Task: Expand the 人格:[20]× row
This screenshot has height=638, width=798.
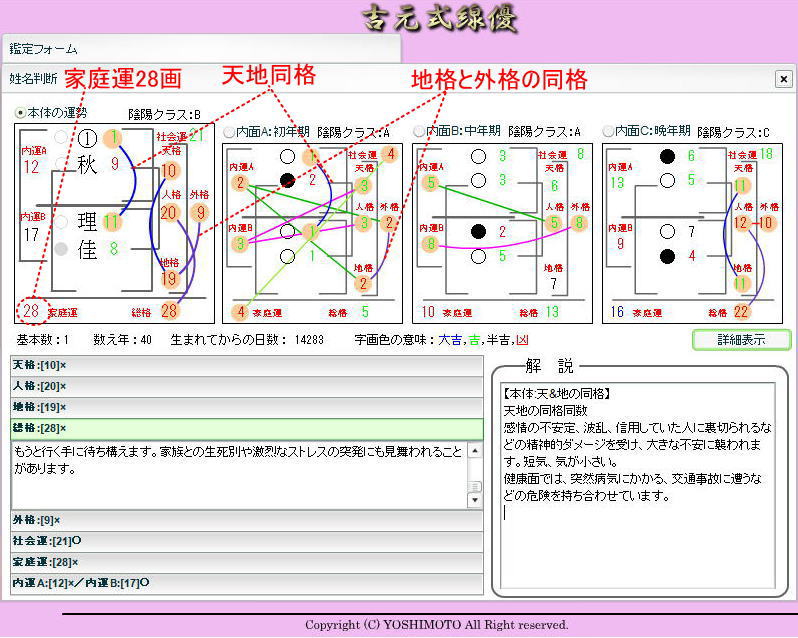Action: point(247,386)
